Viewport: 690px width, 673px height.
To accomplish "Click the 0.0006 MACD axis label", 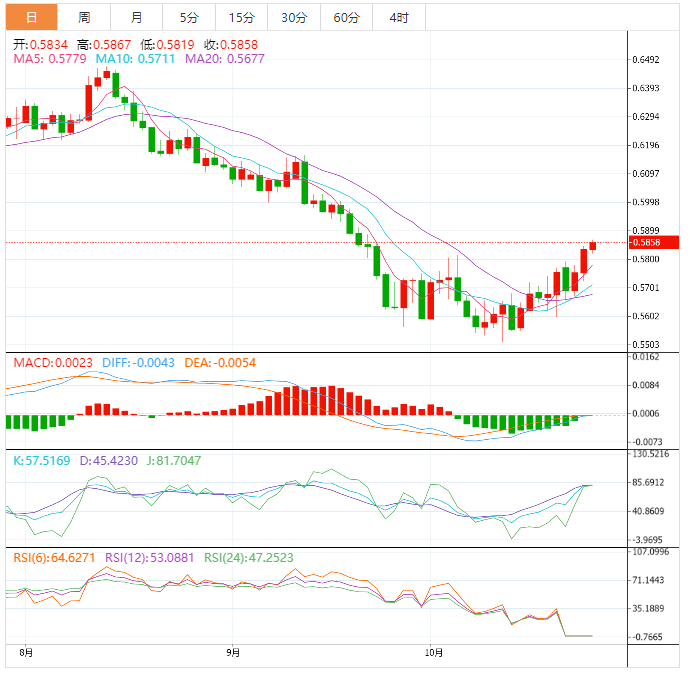I will click(646, 413).
